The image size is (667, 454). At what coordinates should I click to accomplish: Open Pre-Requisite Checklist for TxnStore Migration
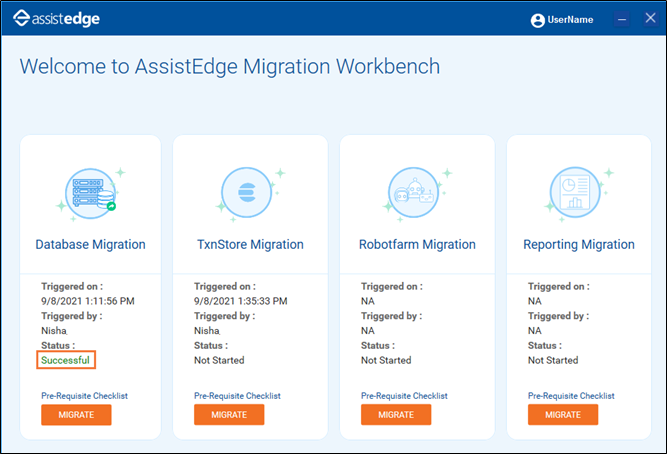[x=237, y=396]
